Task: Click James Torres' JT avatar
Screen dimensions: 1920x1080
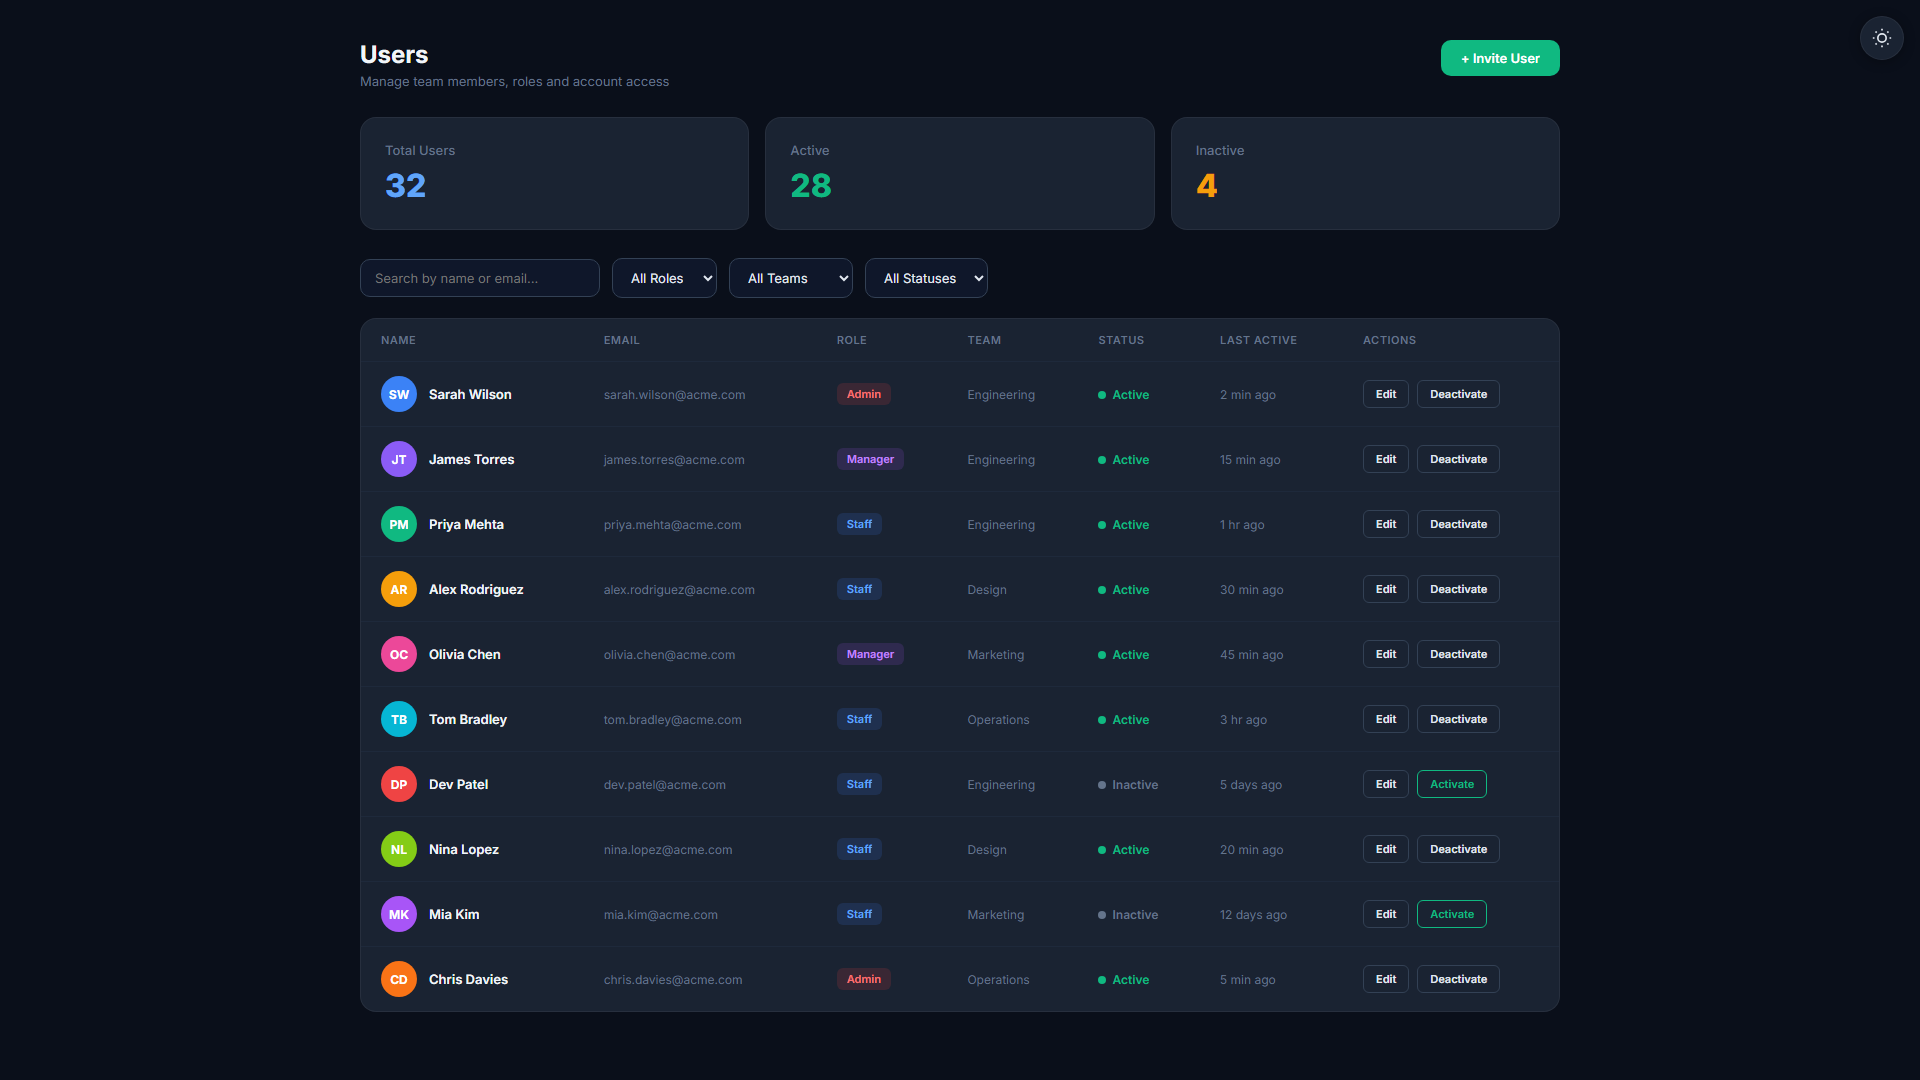Action: 399,459
